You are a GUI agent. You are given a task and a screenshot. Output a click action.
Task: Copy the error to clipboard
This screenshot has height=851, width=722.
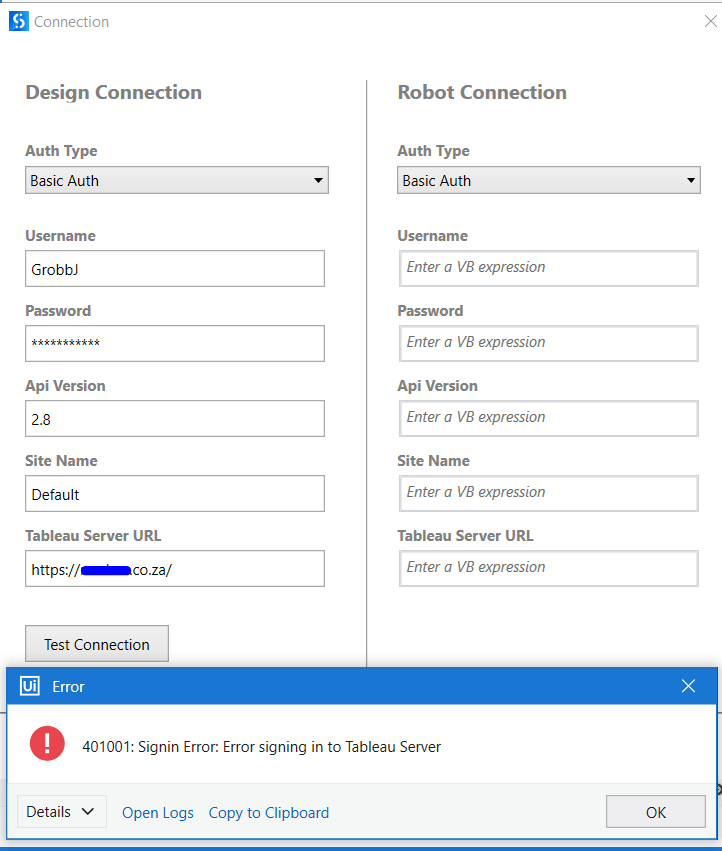coord(268,812)
